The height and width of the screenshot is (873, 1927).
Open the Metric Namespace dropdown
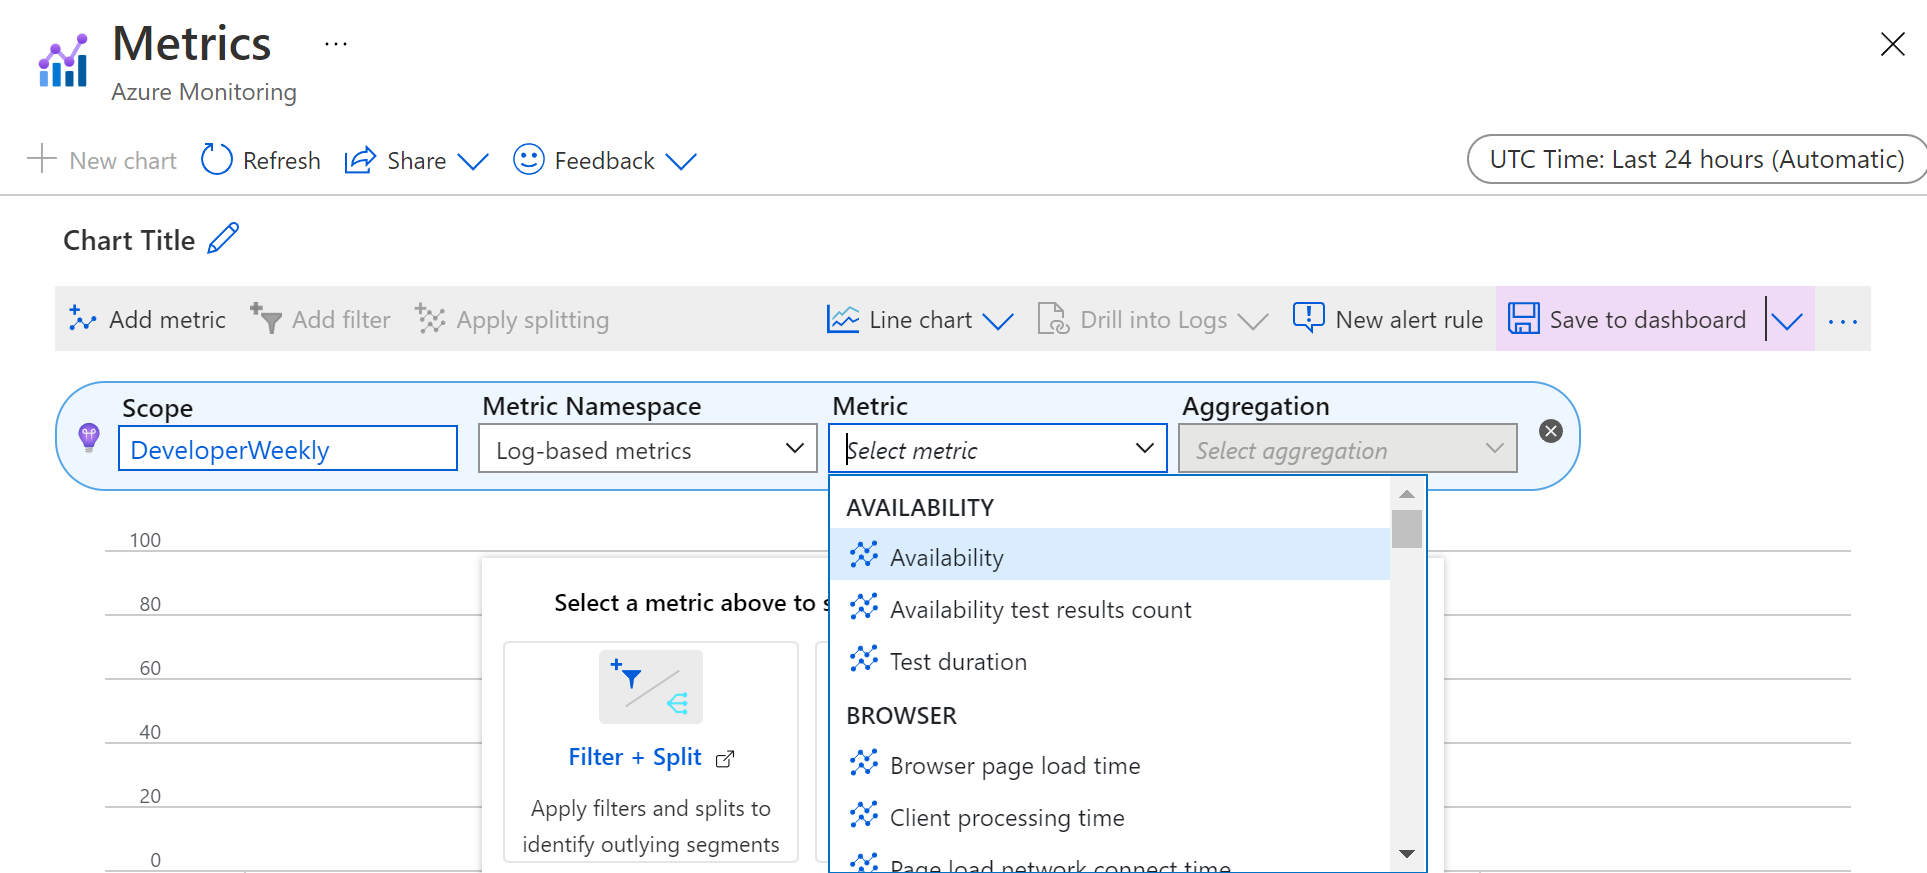tap(648, 449)
